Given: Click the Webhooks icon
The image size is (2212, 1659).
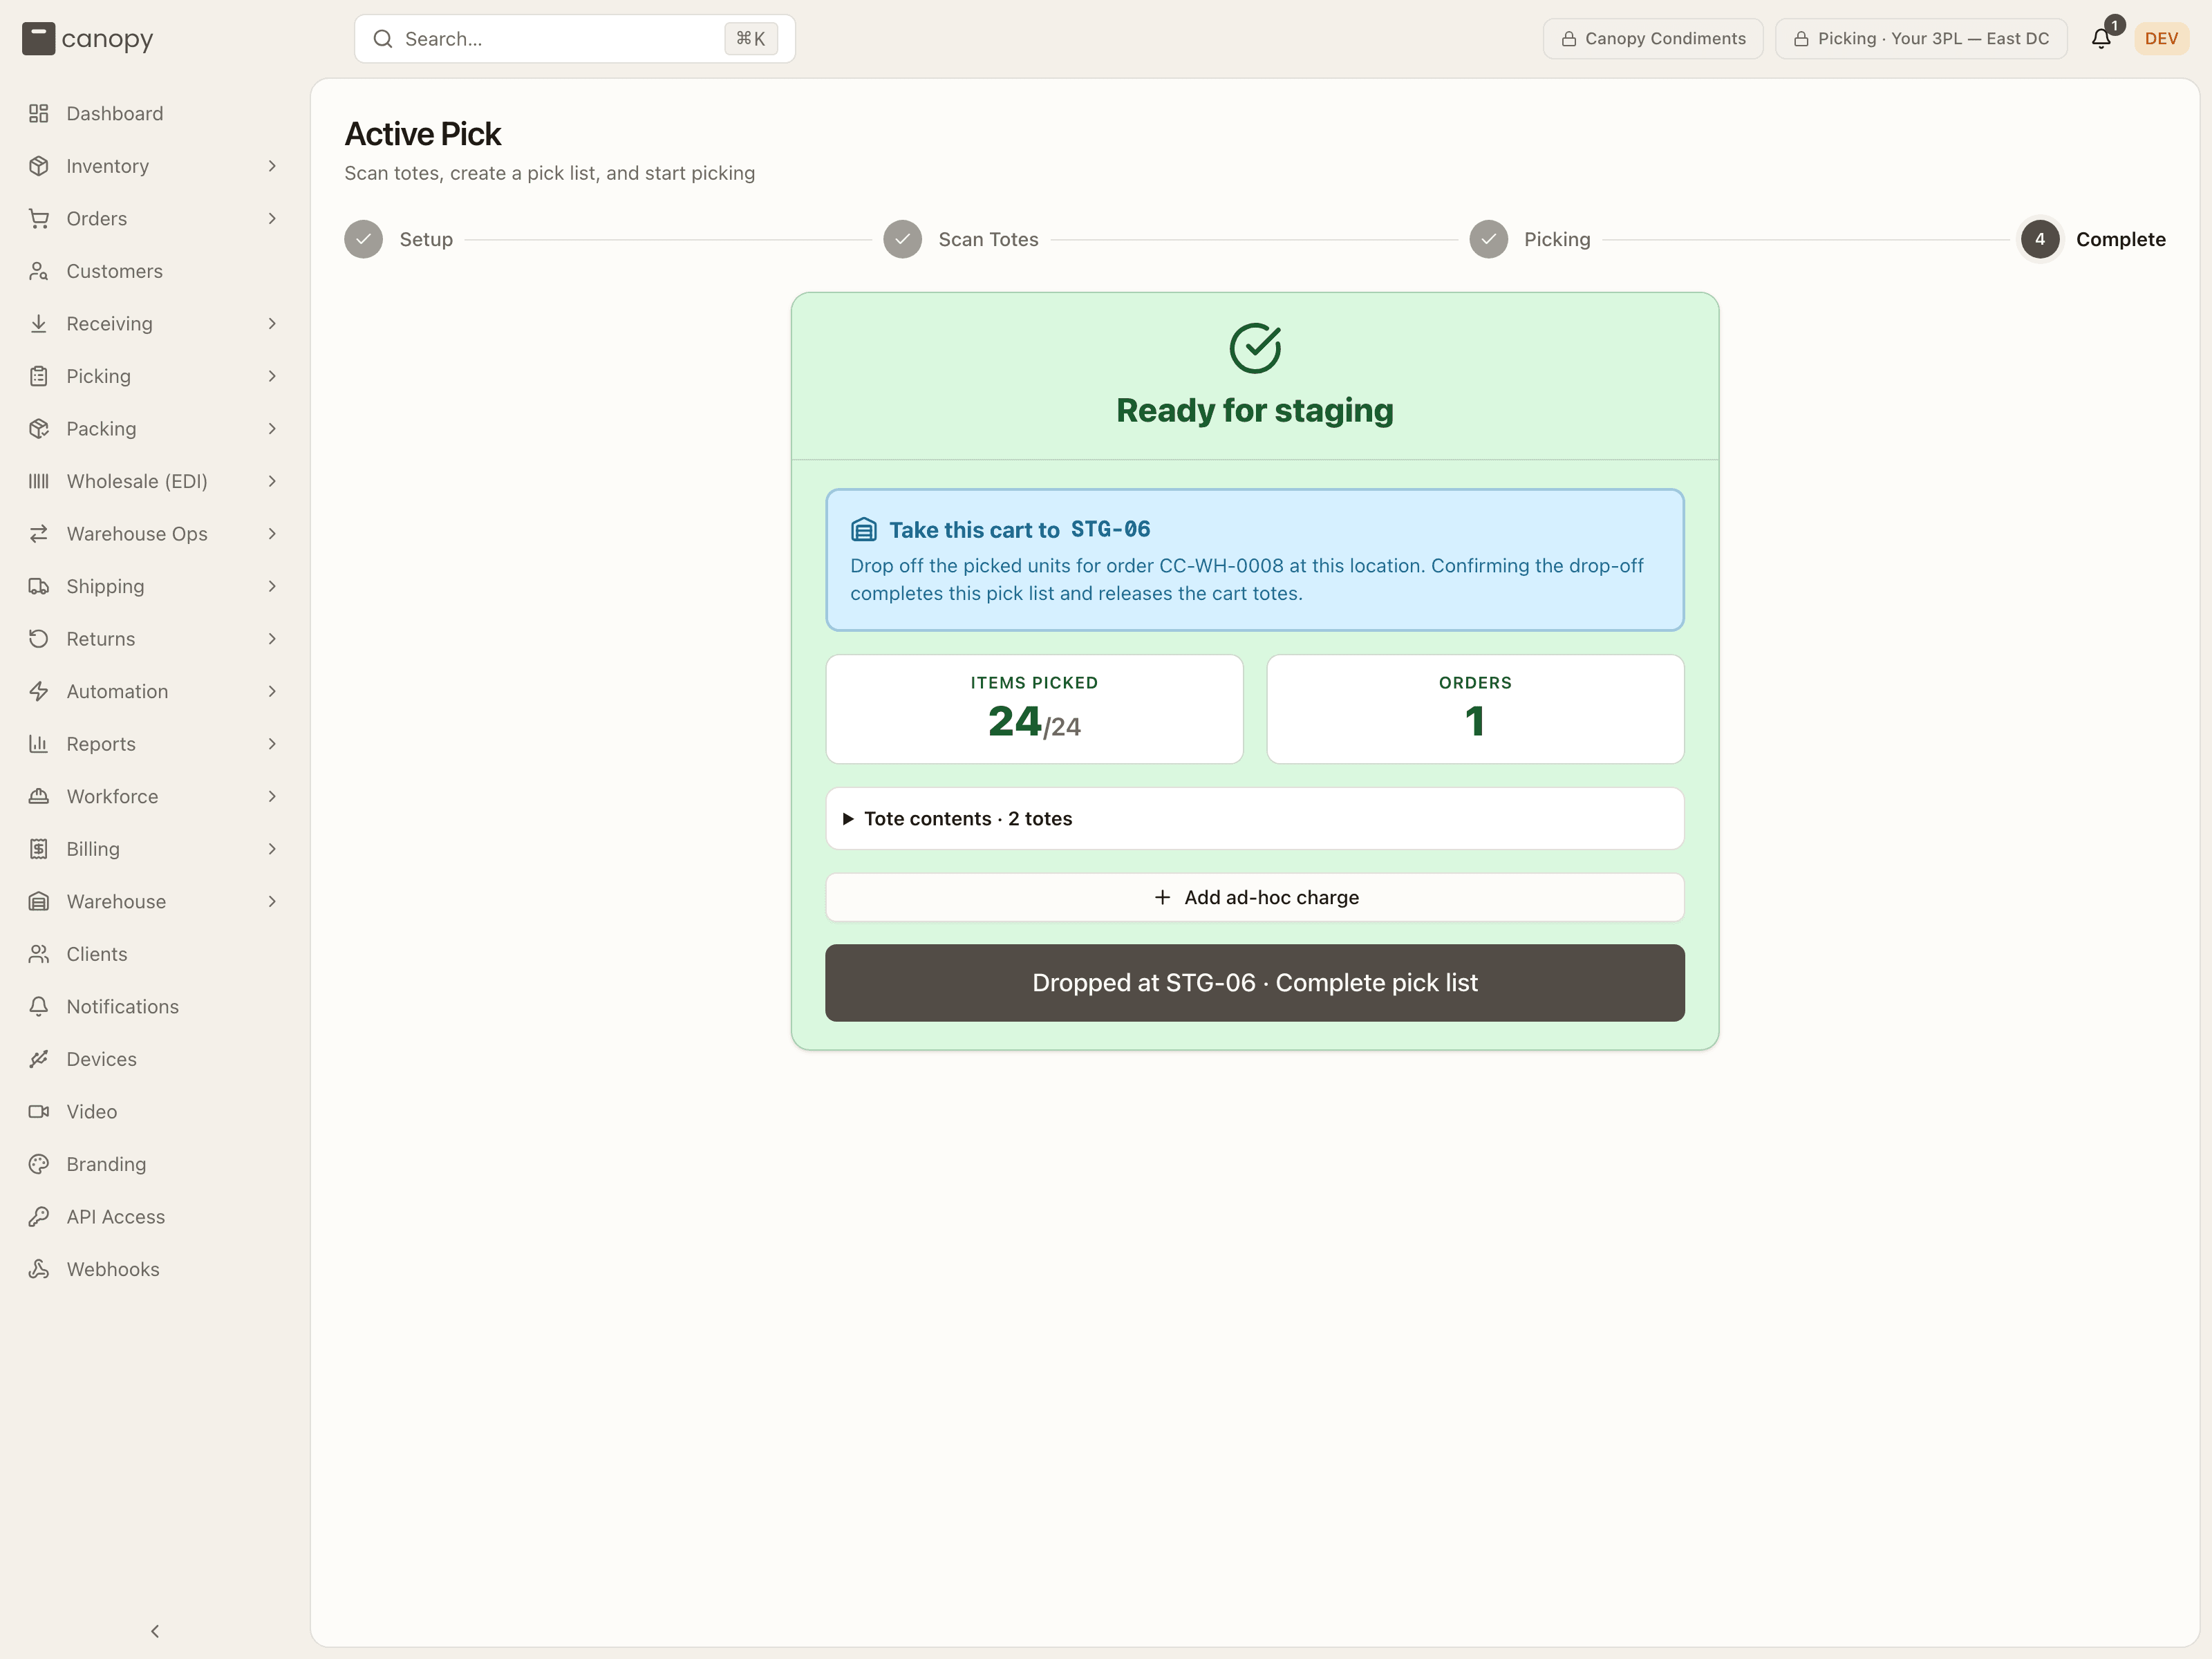Looking at the screenshot, I should pos(39,1269).
